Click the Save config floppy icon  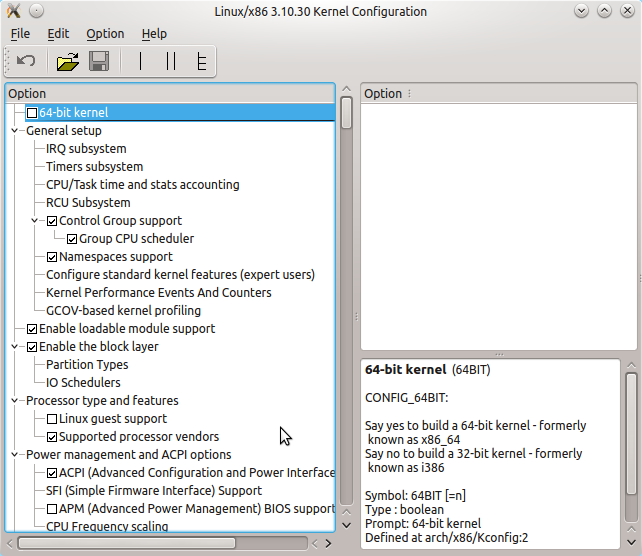99,62
